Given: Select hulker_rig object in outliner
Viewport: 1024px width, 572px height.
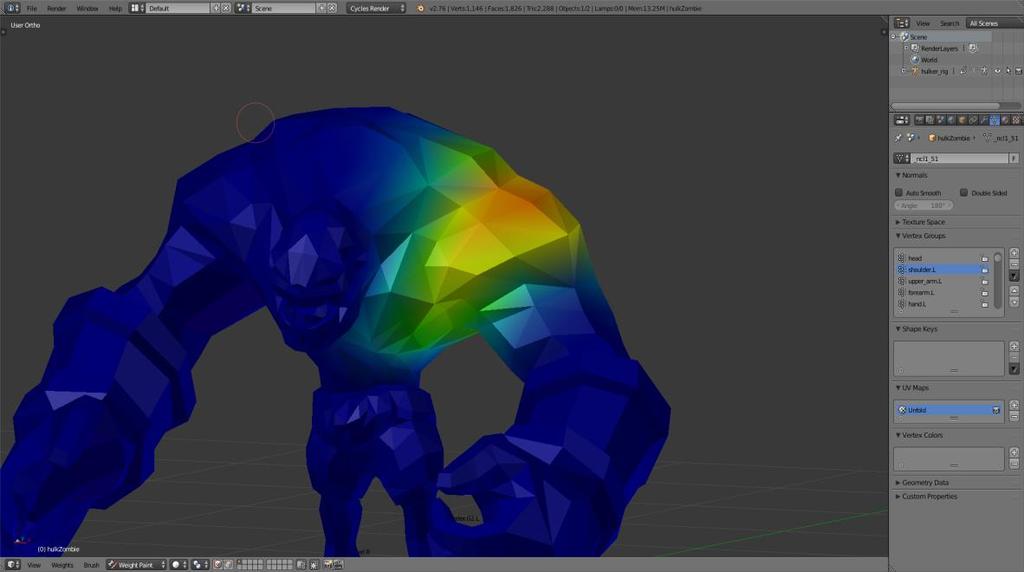Looking at the screenshot, I should tap(934, 71).
